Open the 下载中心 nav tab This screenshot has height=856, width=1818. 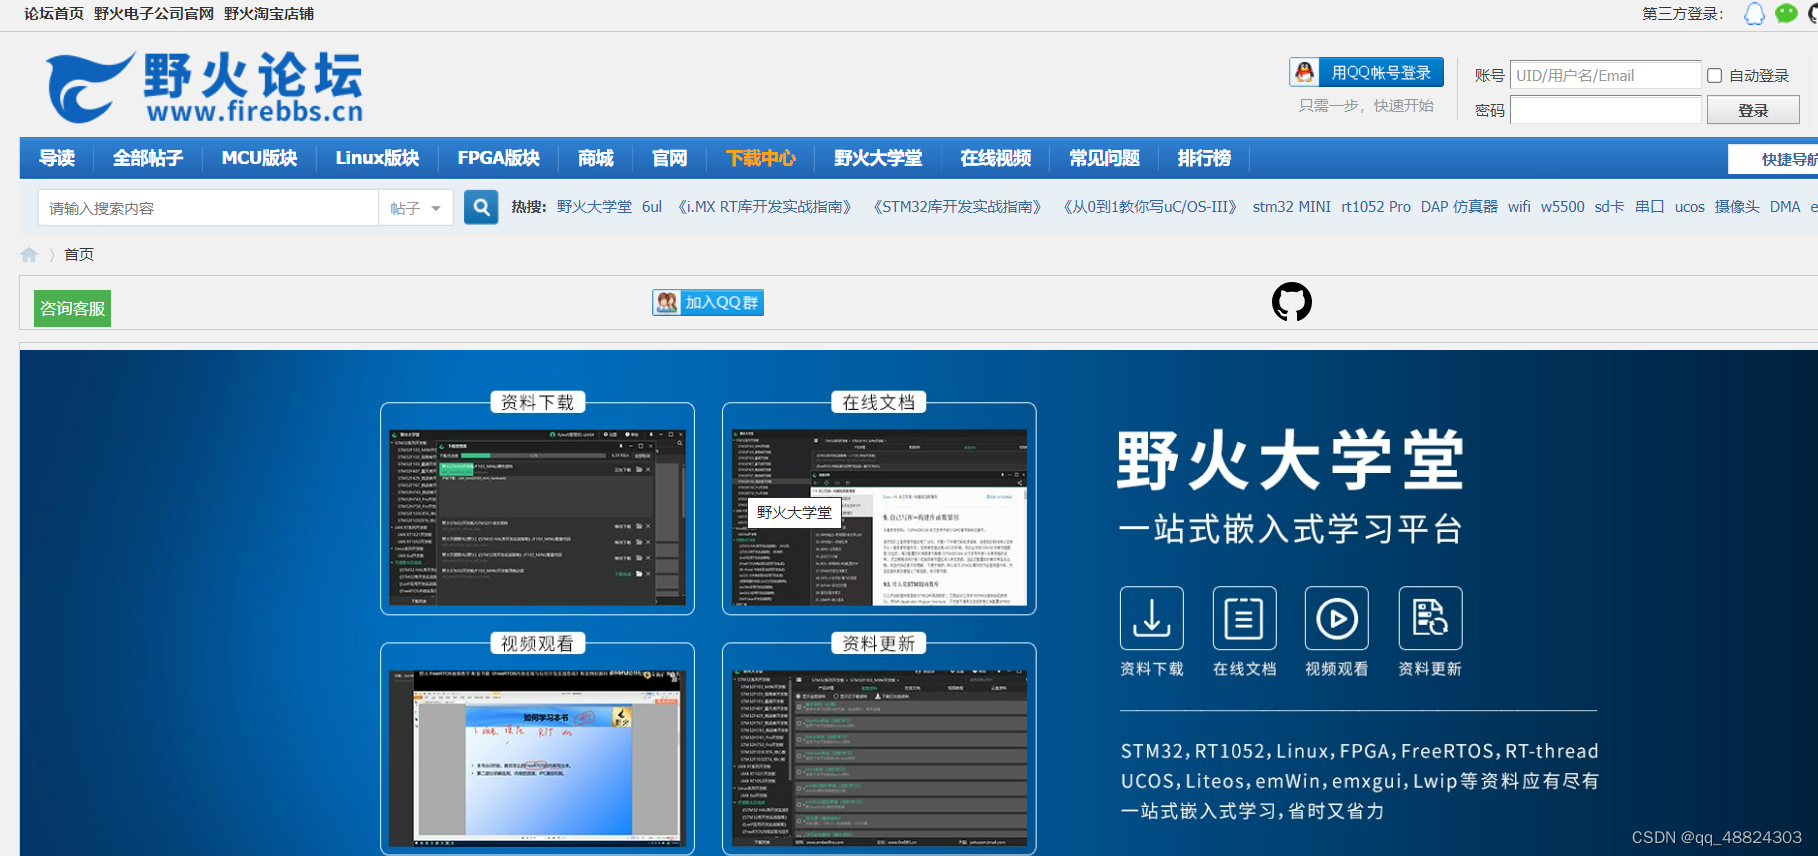point(761,158)
